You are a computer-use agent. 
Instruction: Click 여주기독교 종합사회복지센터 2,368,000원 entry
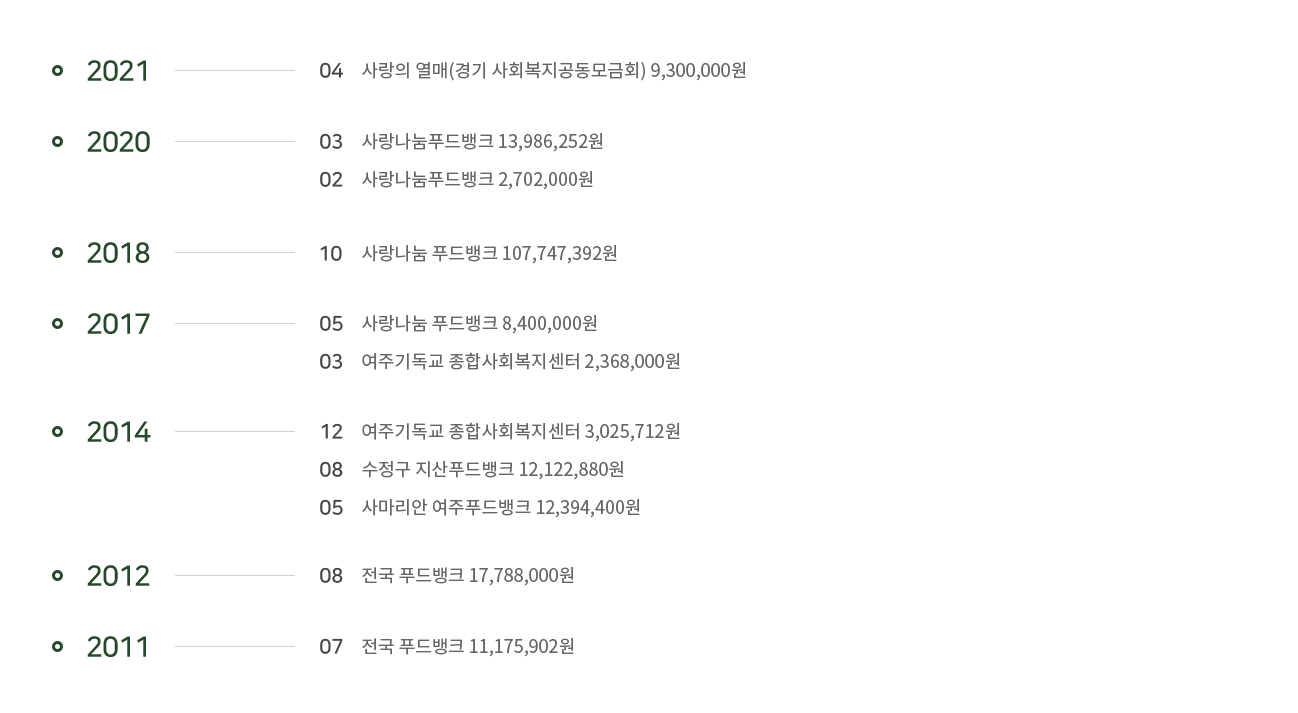[x=521, y=361]
